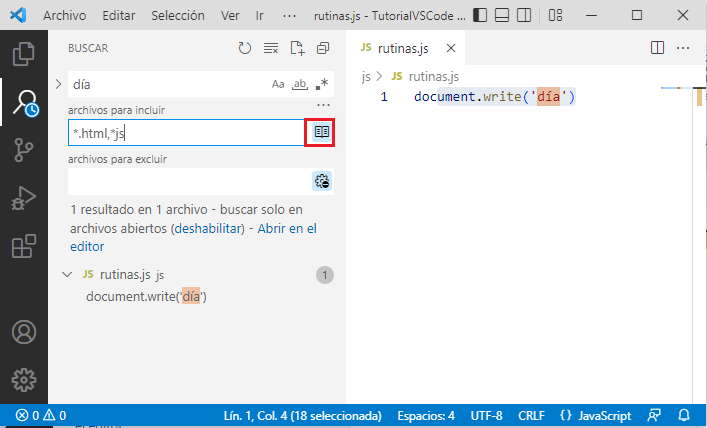The width and height of the screenshot is (707, 428).
Task: Toggle search details three dots
Action: click(323, 105)
